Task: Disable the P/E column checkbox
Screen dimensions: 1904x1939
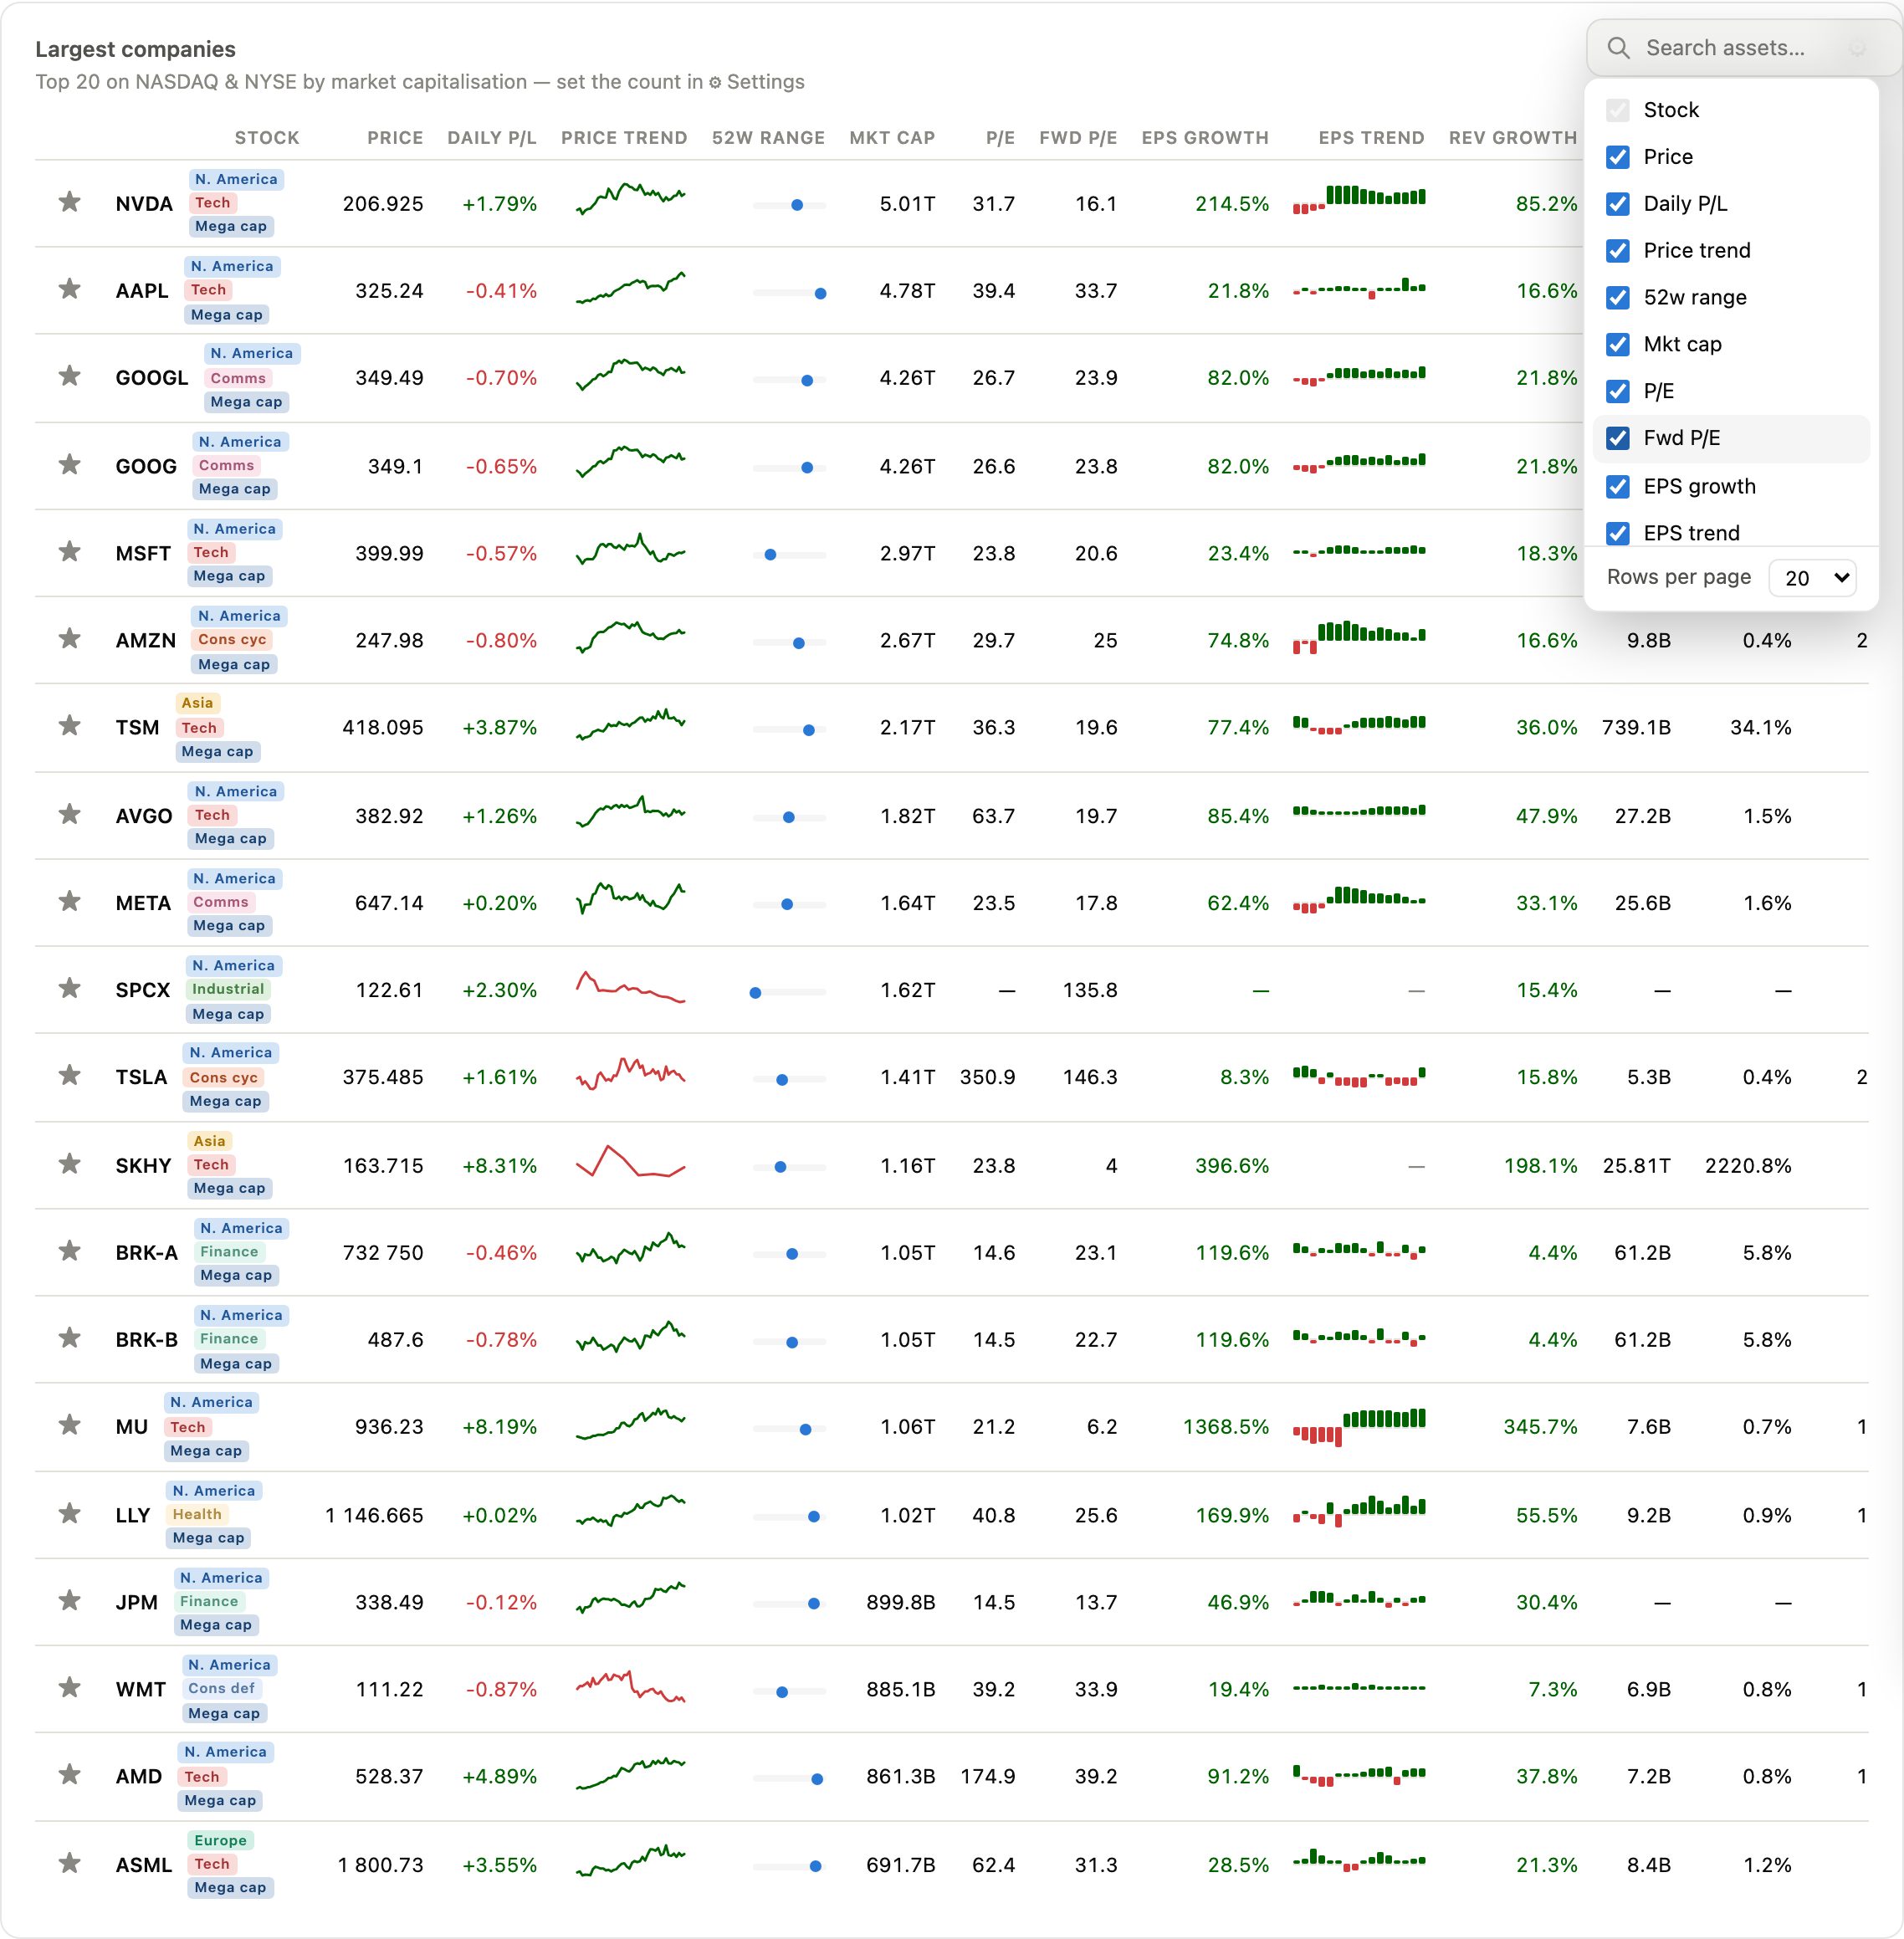Action: click(1618, 391)
